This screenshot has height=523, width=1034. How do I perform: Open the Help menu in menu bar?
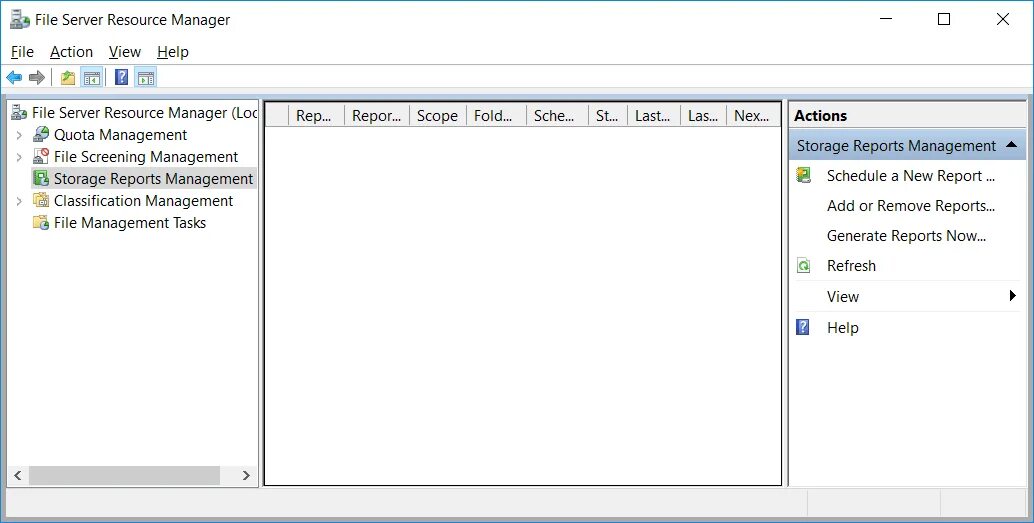coord(173,52)
